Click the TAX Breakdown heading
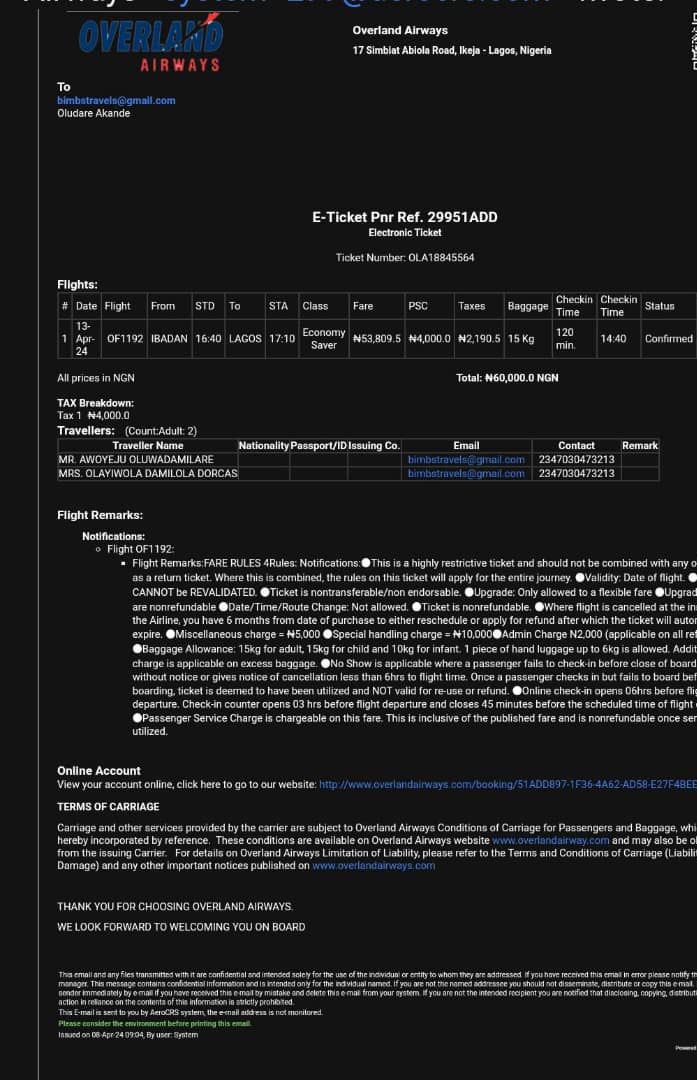The width and height of the screenshot is (697, 1080). (95, 403)
